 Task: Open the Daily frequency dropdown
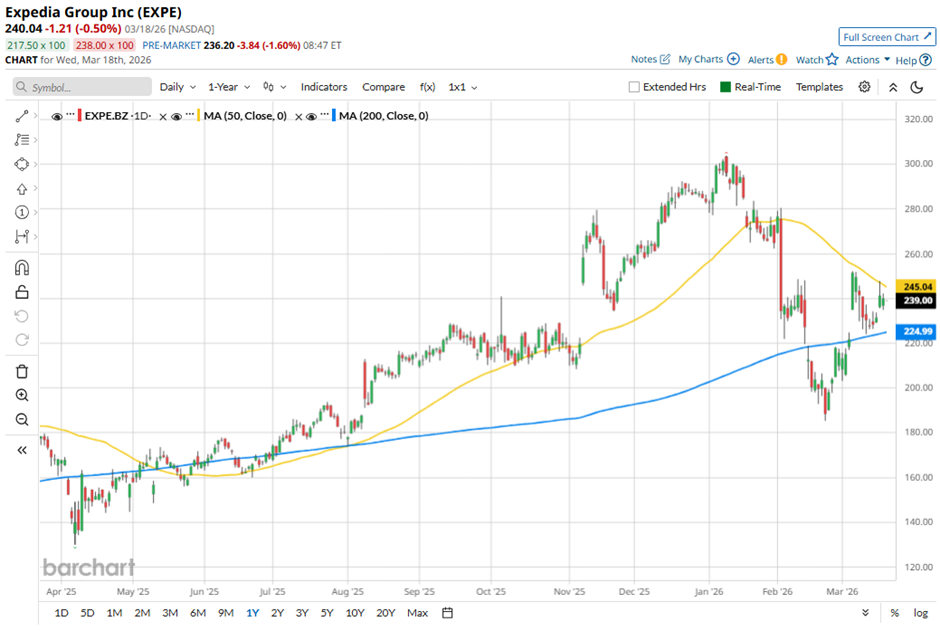[x=177, y=87]
